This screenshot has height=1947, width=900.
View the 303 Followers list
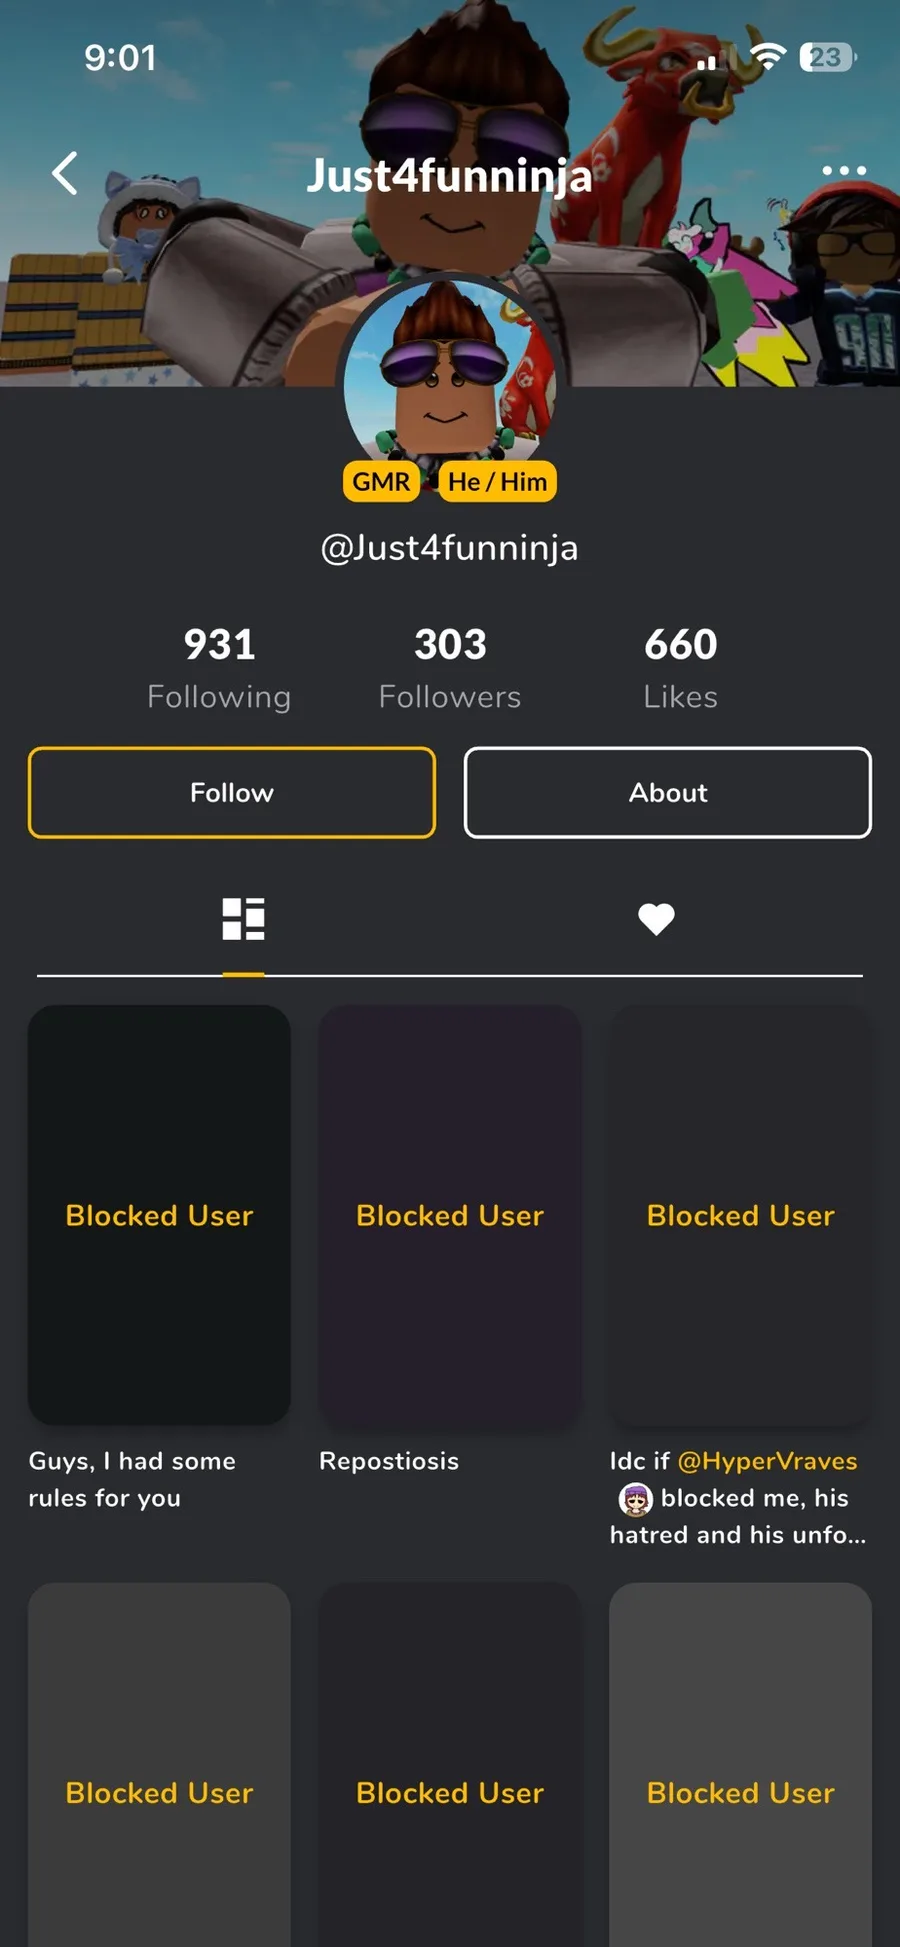(450, 668)
